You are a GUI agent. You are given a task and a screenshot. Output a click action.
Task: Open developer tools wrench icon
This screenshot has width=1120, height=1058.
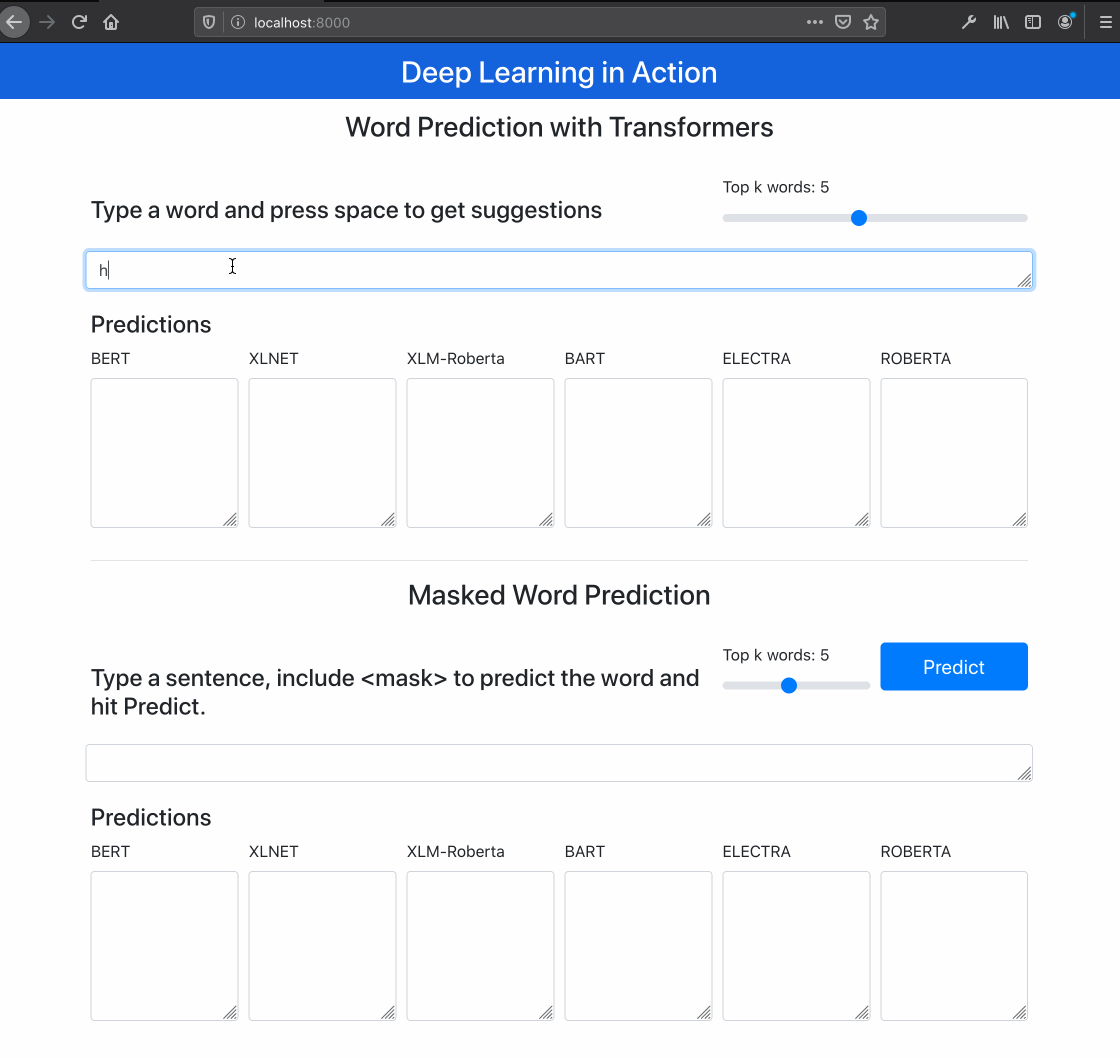click(969, 22)
